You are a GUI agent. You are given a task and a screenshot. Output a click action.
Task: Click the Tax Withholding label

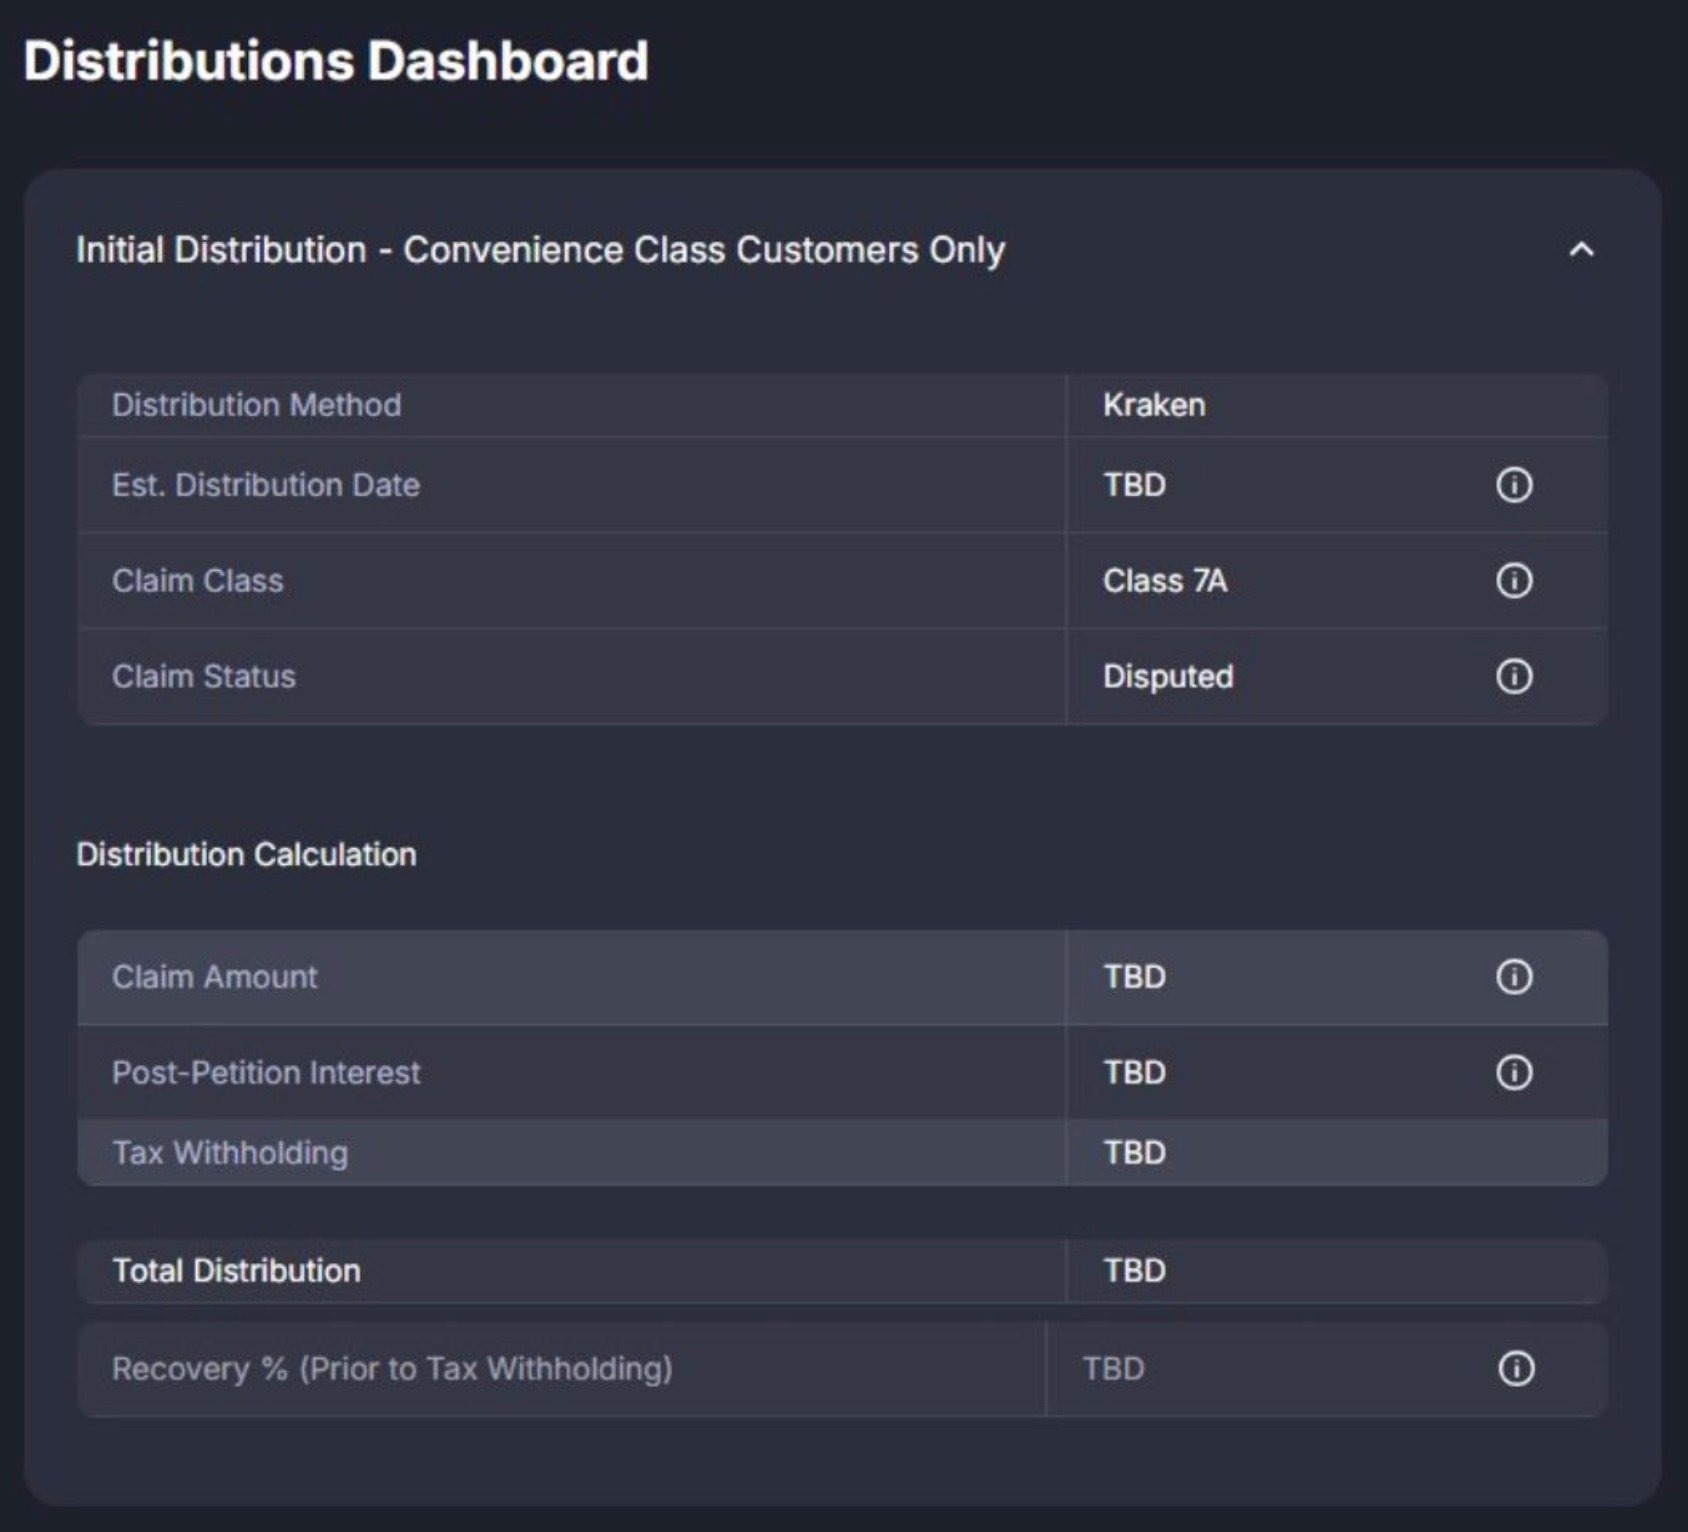click(x=230, y=1152)
